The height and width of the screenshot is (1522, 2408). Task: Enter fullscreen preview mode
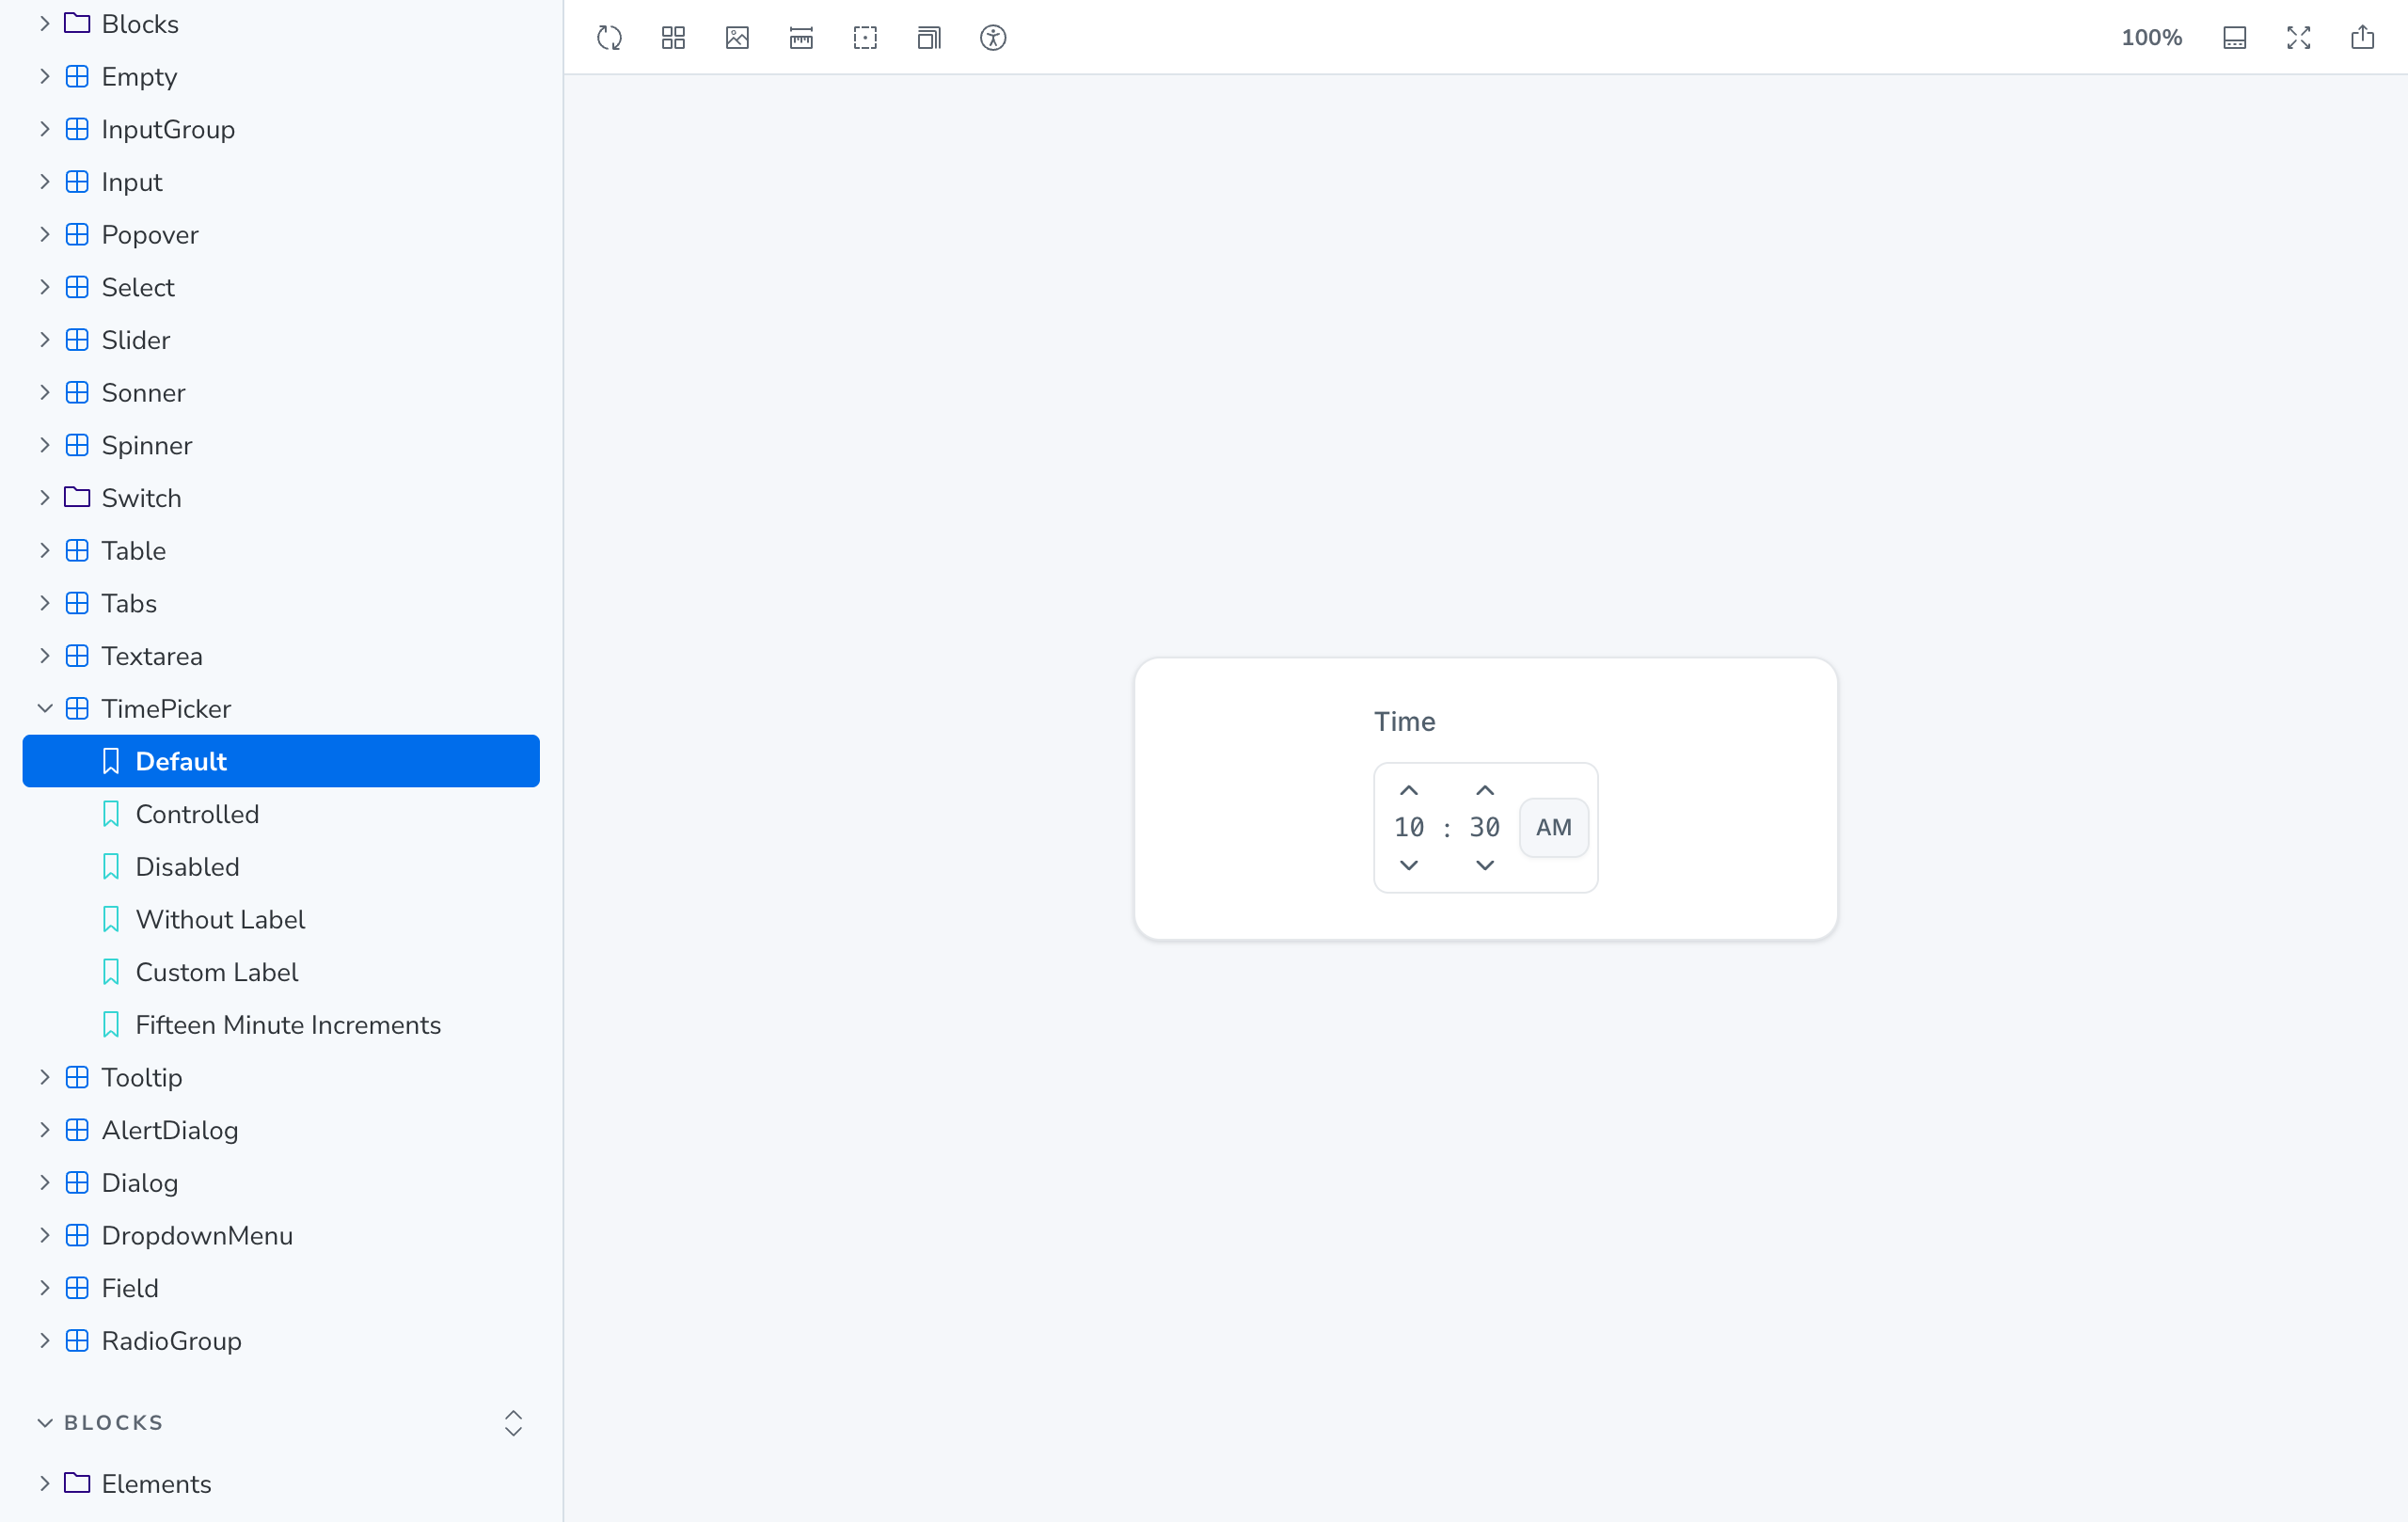[x=2298, y=37]
